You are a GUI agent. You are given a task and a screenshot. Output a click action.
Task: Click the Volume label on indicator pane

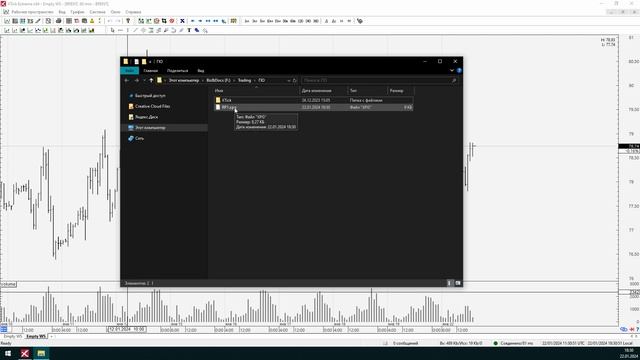pyautogui.click(x=8, y=284)
